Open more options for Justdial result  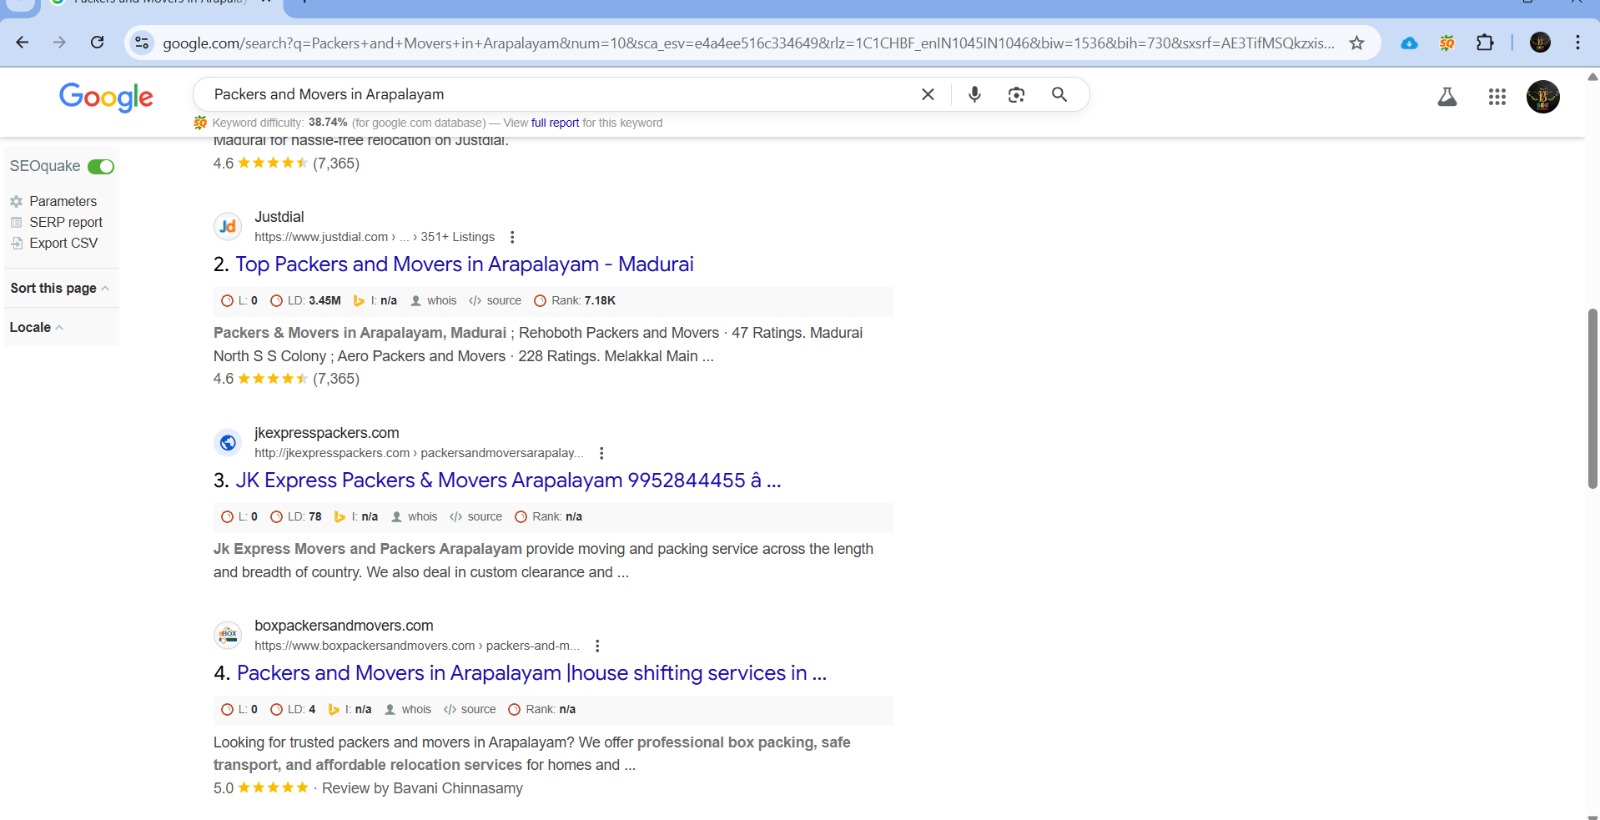[512, 237]
